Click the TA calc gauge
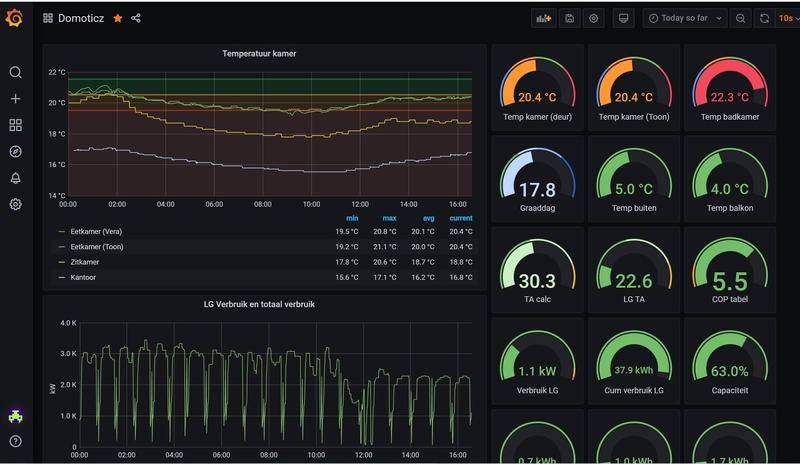The image size is (800, 464). [537, 270]
